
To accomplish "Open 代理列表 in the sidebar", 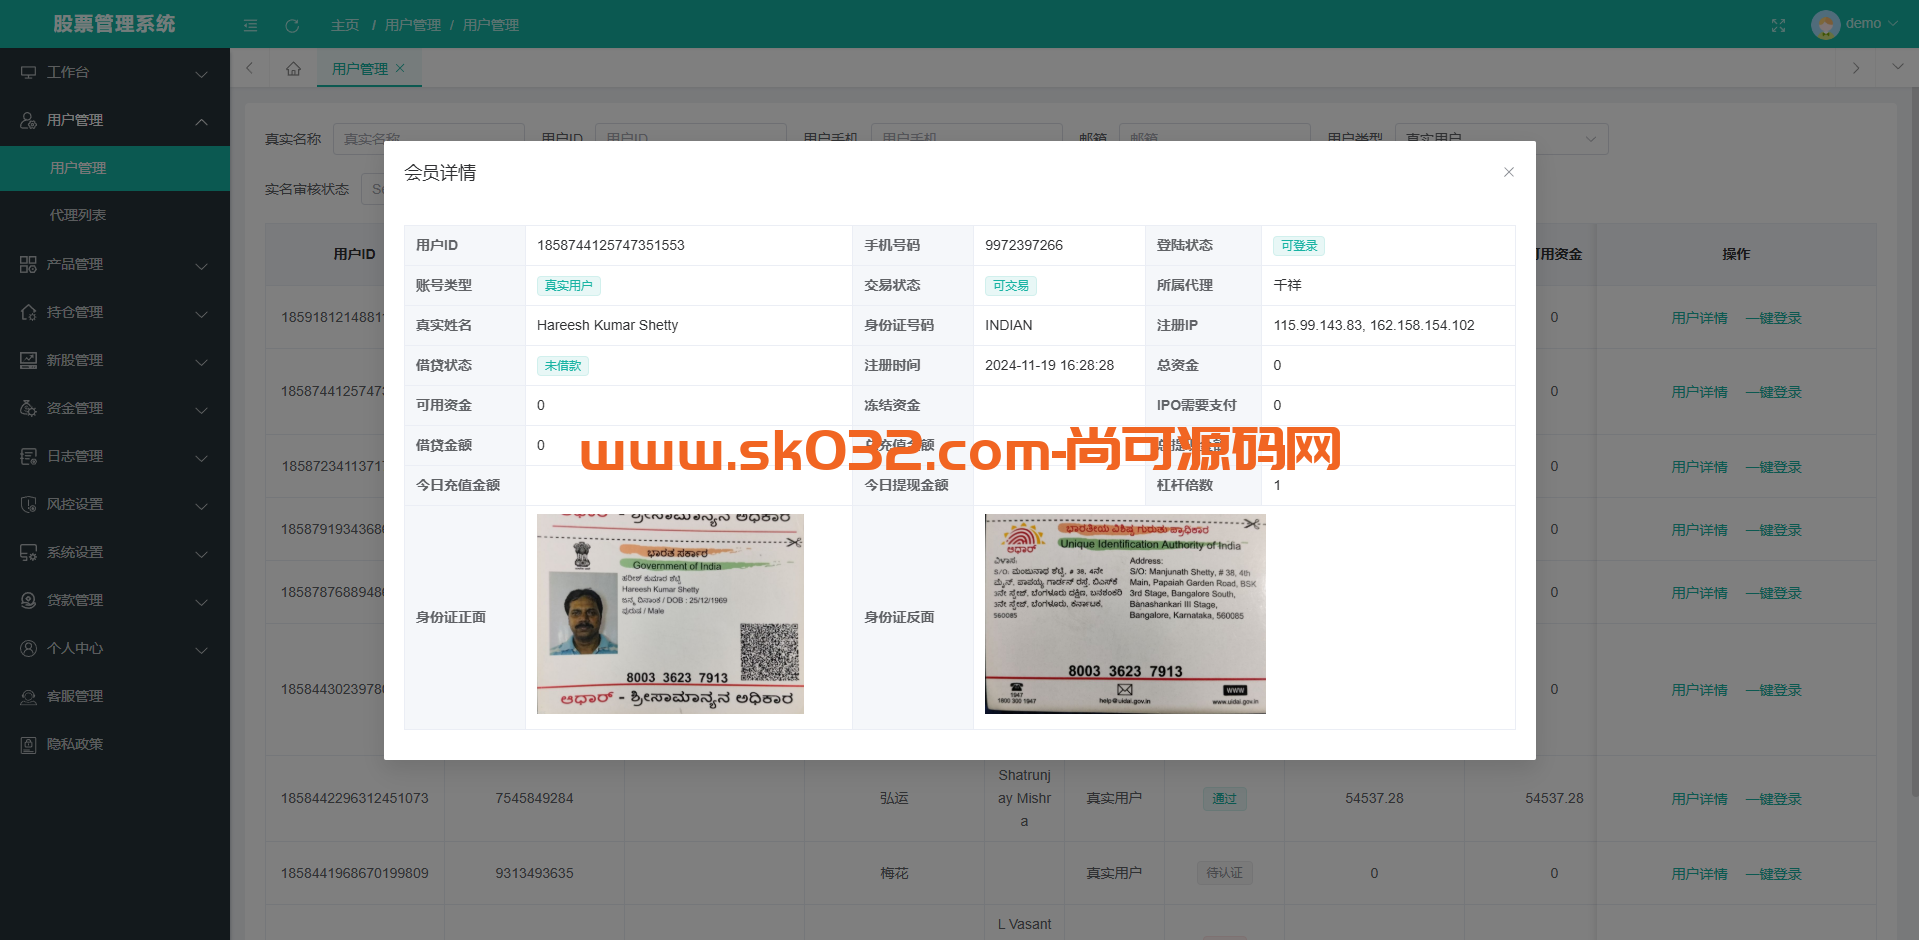I will pyautogui.click(x=115, y=215).
